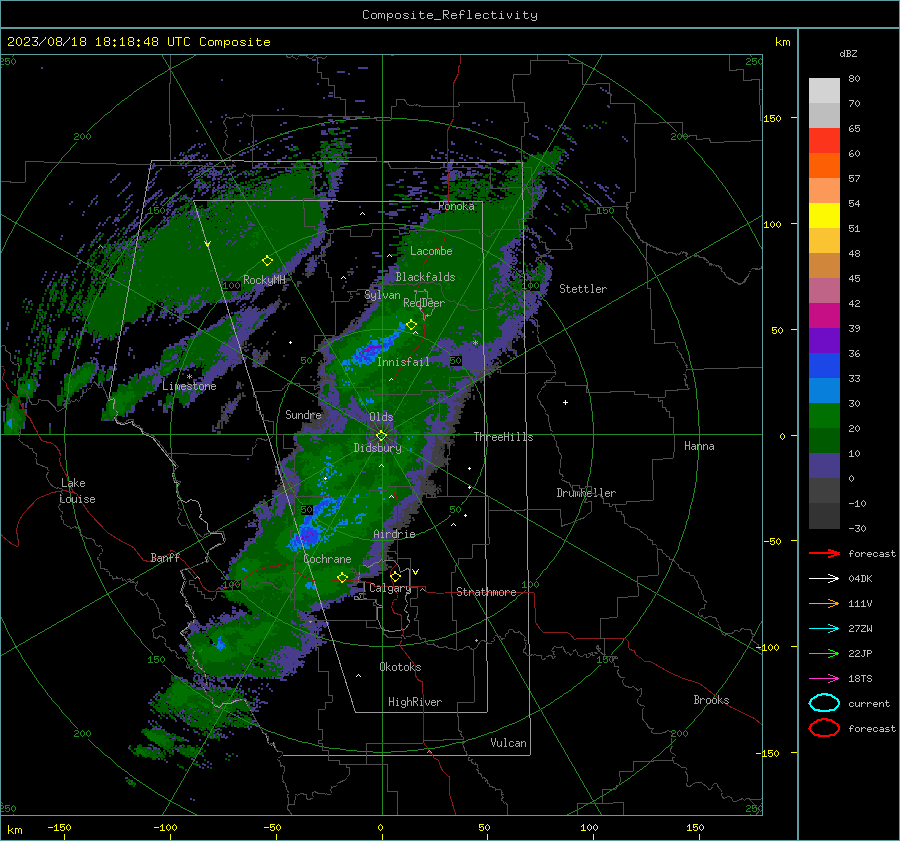
Task: Click the Banff town label
Action: 165,557
